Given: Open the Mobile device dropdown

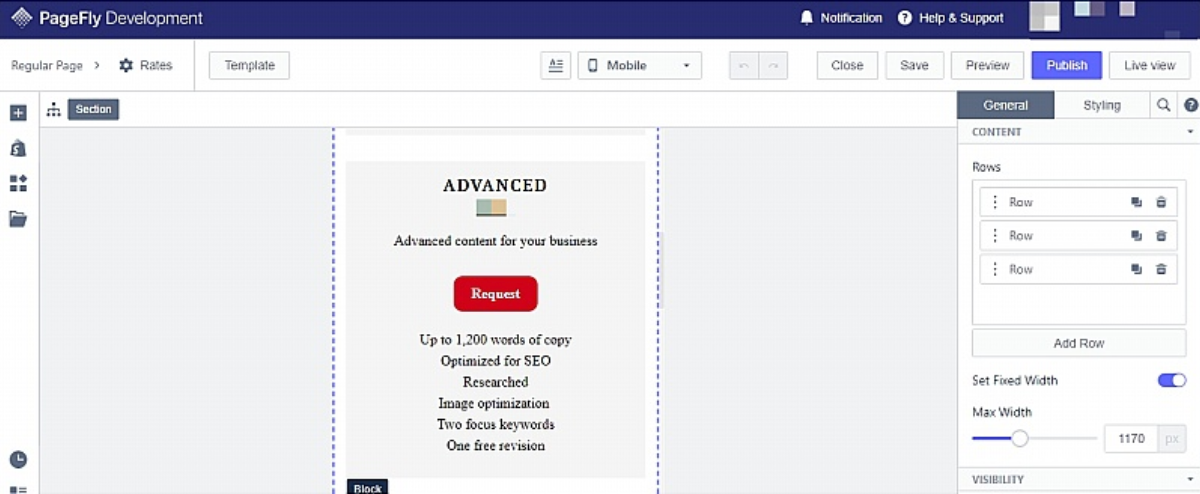Looking at the screenshot, I should click(x=640, y=65).
